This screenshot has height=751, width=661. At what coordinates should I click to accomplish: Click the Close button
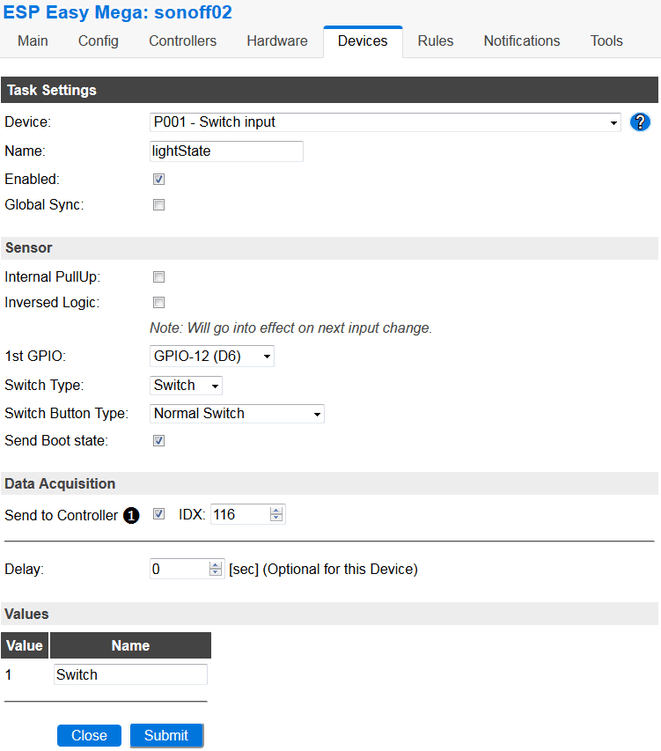click(x=89, y=735)
